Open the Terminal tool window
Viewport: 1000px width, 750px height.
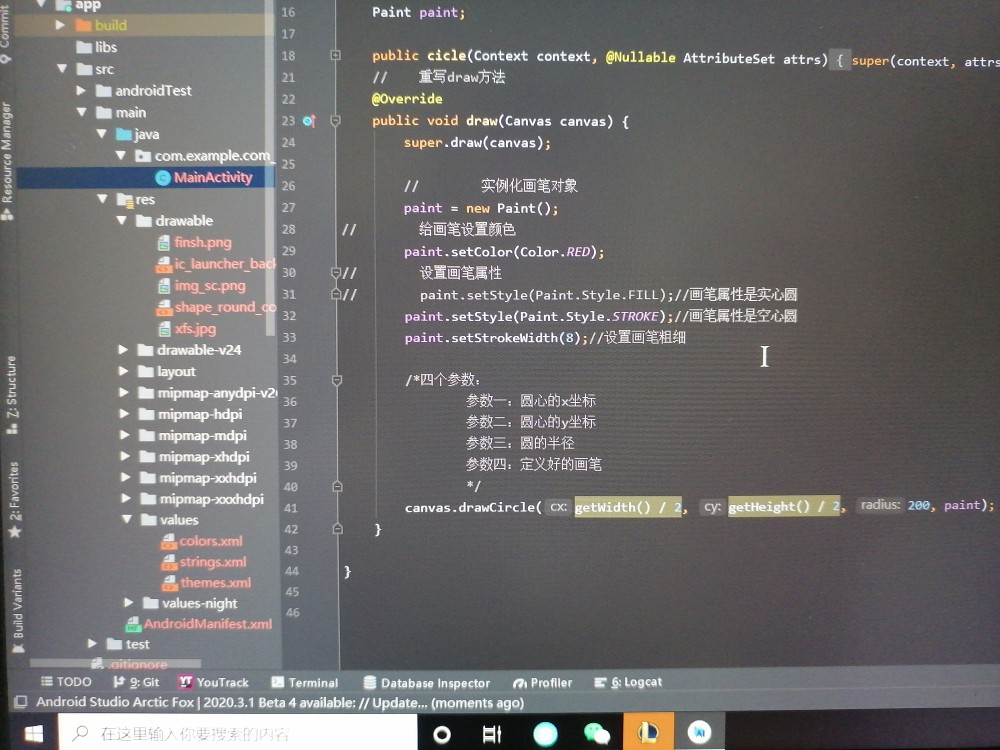pos(305,682)
